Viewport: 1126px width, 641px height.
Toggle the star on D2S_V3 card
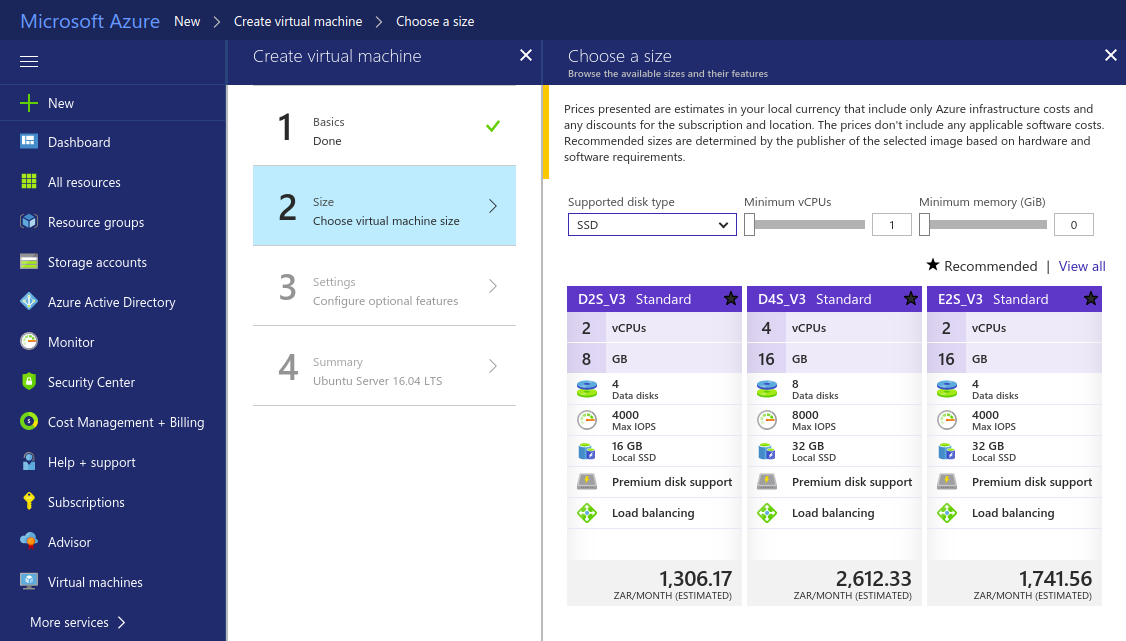730,299
